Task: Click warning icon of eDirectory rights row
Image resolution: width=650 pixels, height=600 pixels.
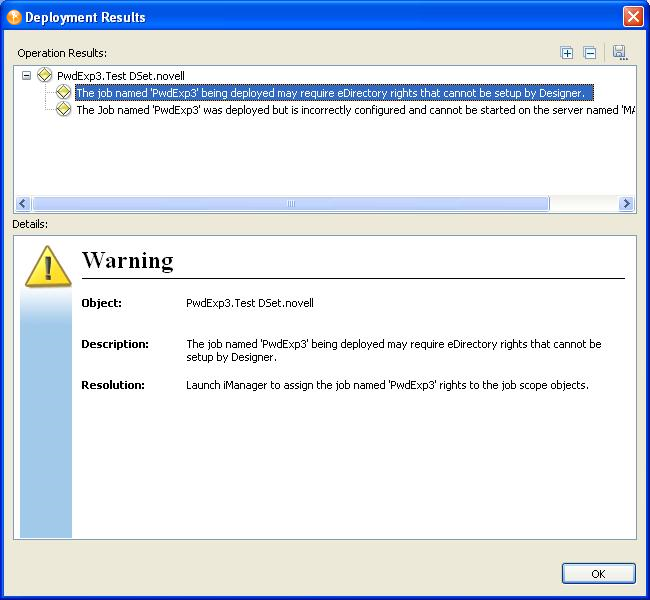Action: (63, 92)
